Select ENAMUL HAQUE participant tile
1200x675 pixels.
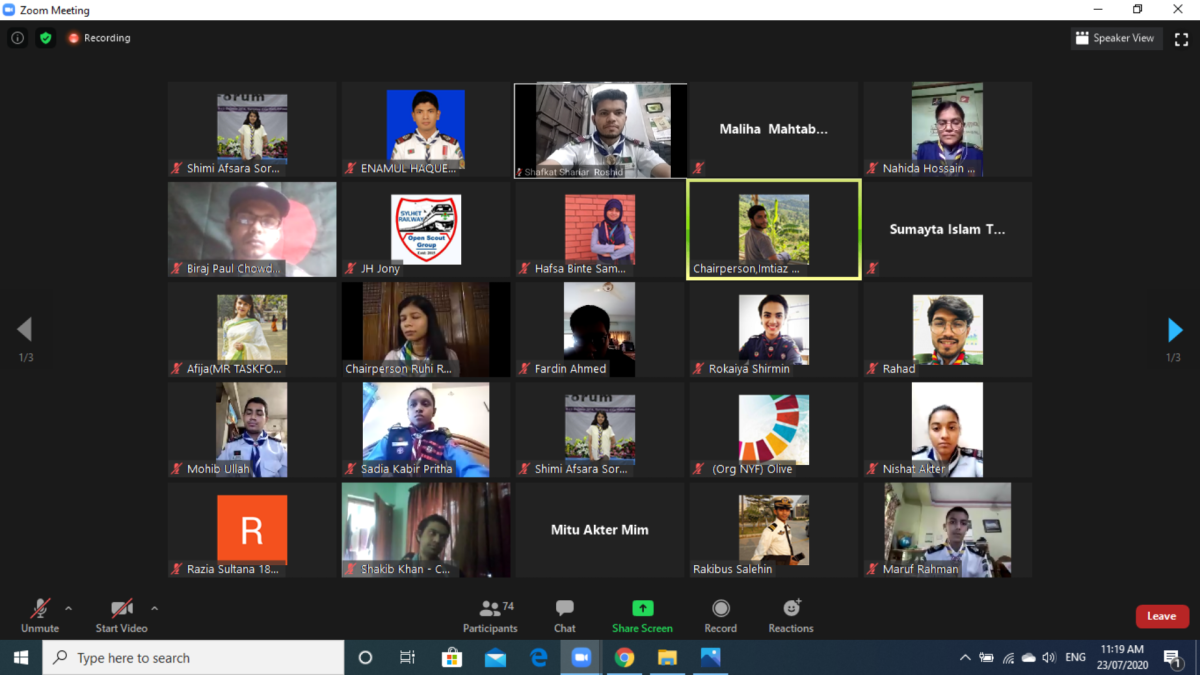(426, 129)
